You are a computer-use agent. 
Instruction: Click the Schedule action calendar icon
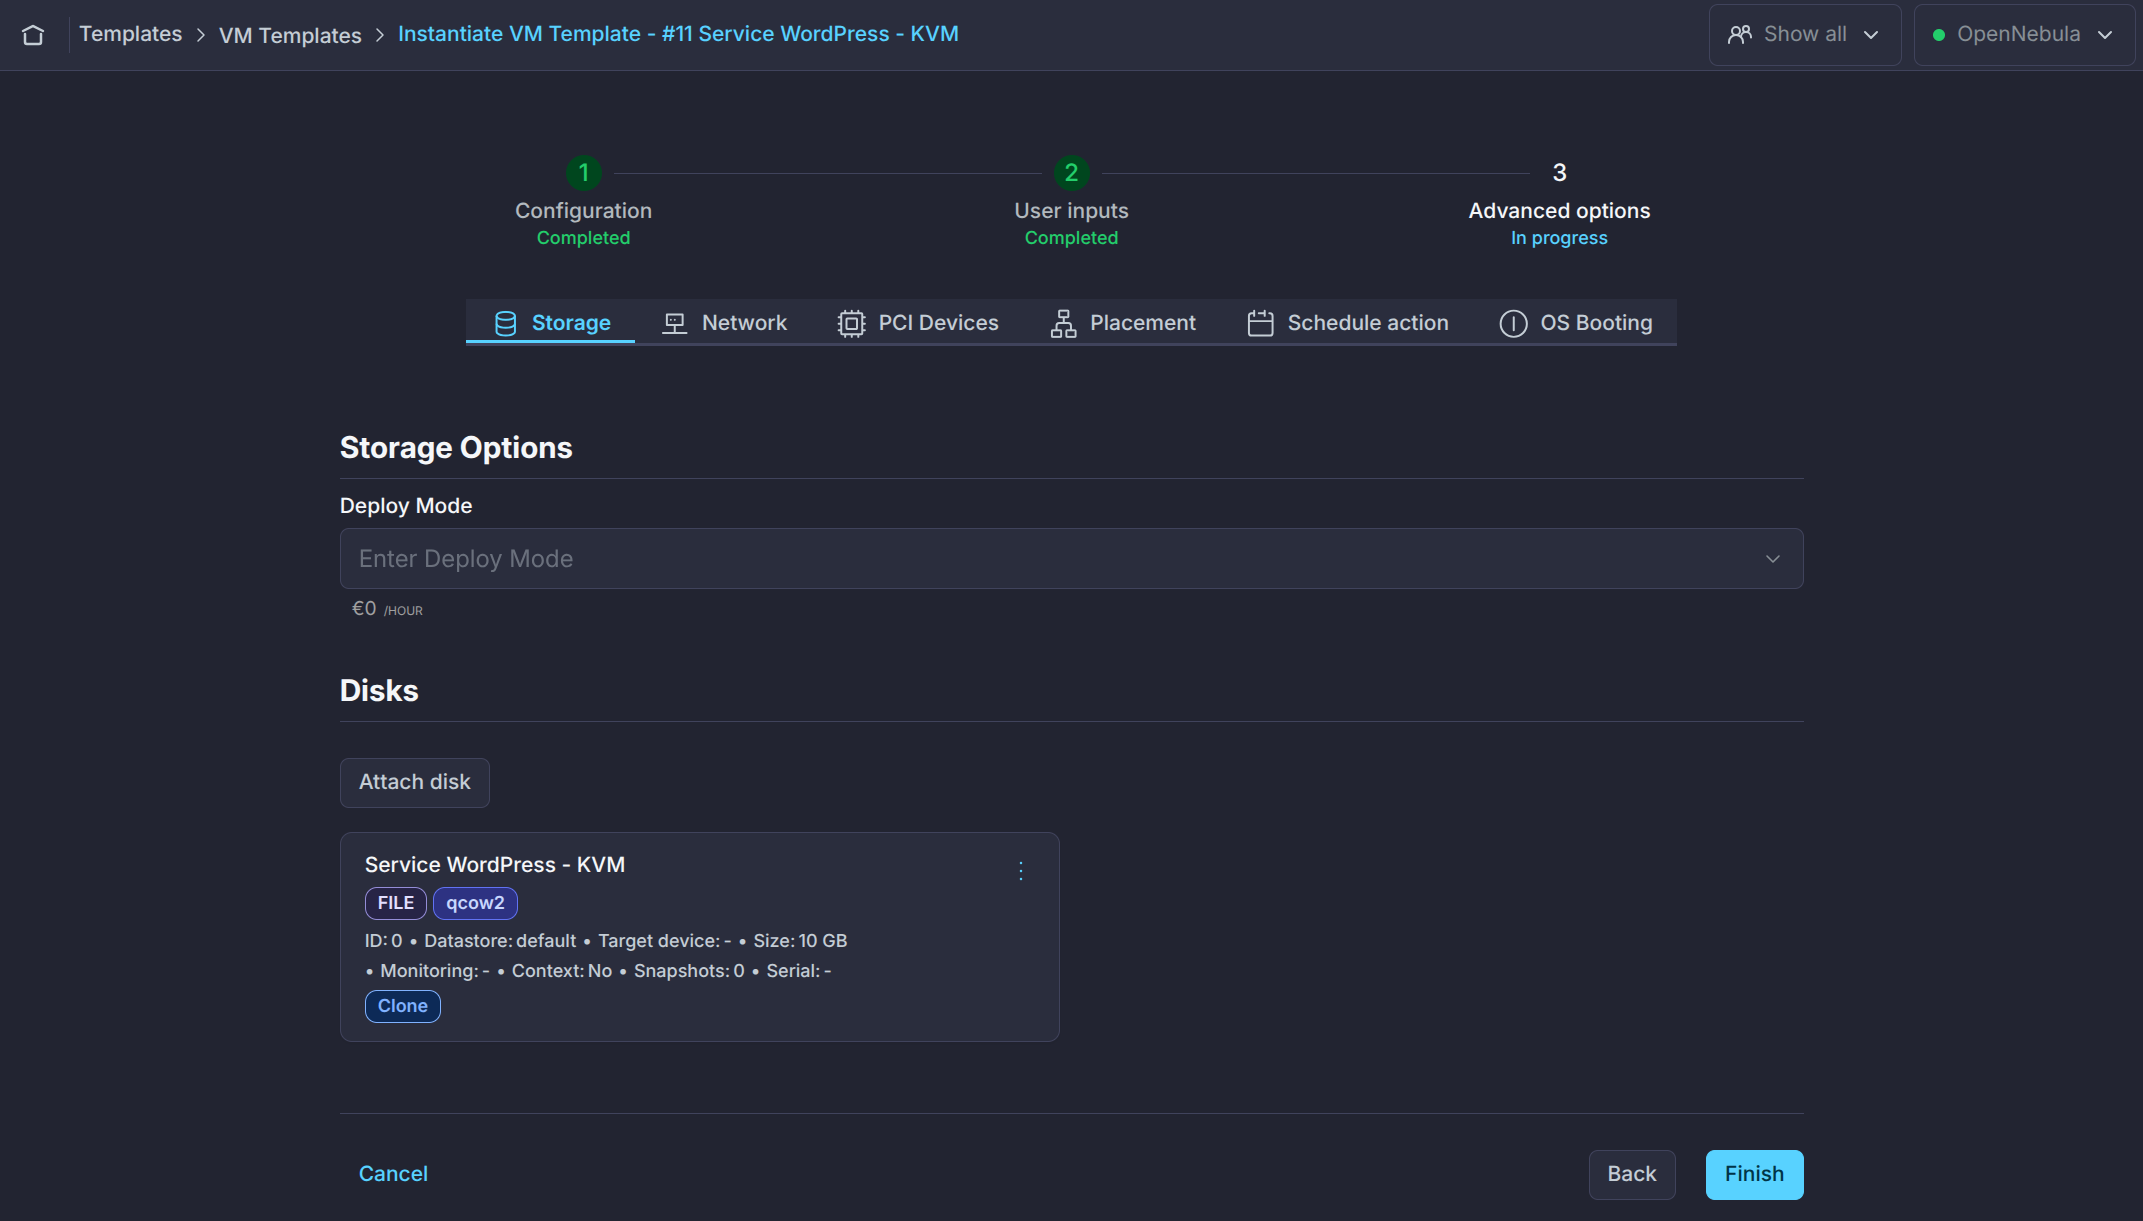click(x=1260, y=323)
